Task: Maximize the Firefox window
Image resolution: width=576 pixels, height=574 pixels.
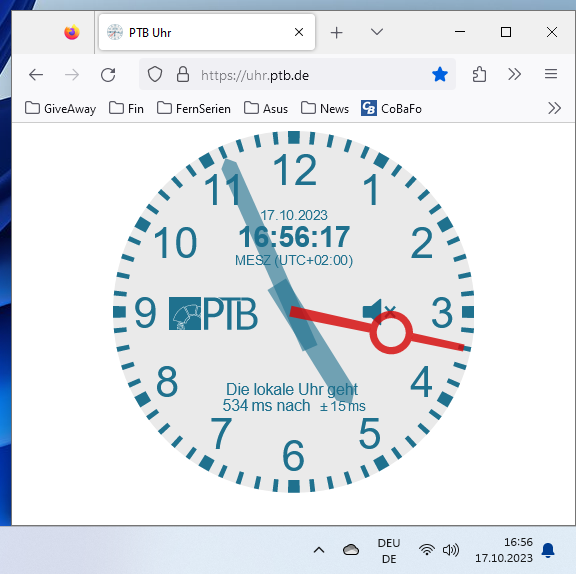Action: pyautogui.click(x=506, y=32)
